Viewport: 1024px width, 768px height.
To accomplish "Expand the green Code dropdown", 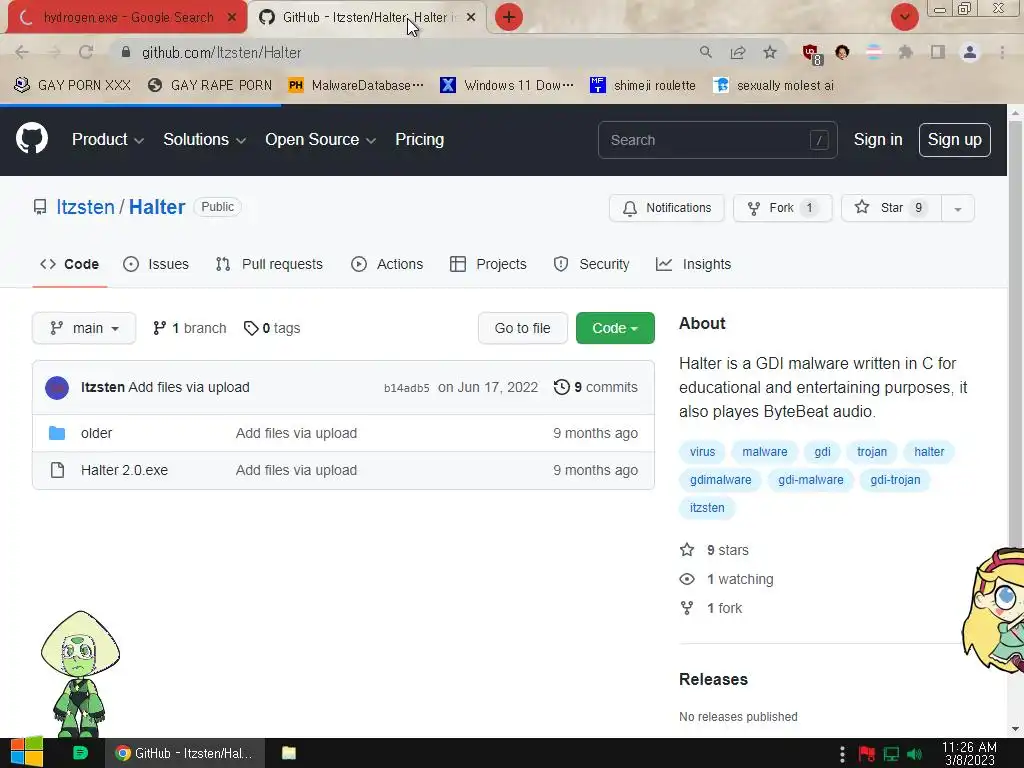I will (615, 328).
